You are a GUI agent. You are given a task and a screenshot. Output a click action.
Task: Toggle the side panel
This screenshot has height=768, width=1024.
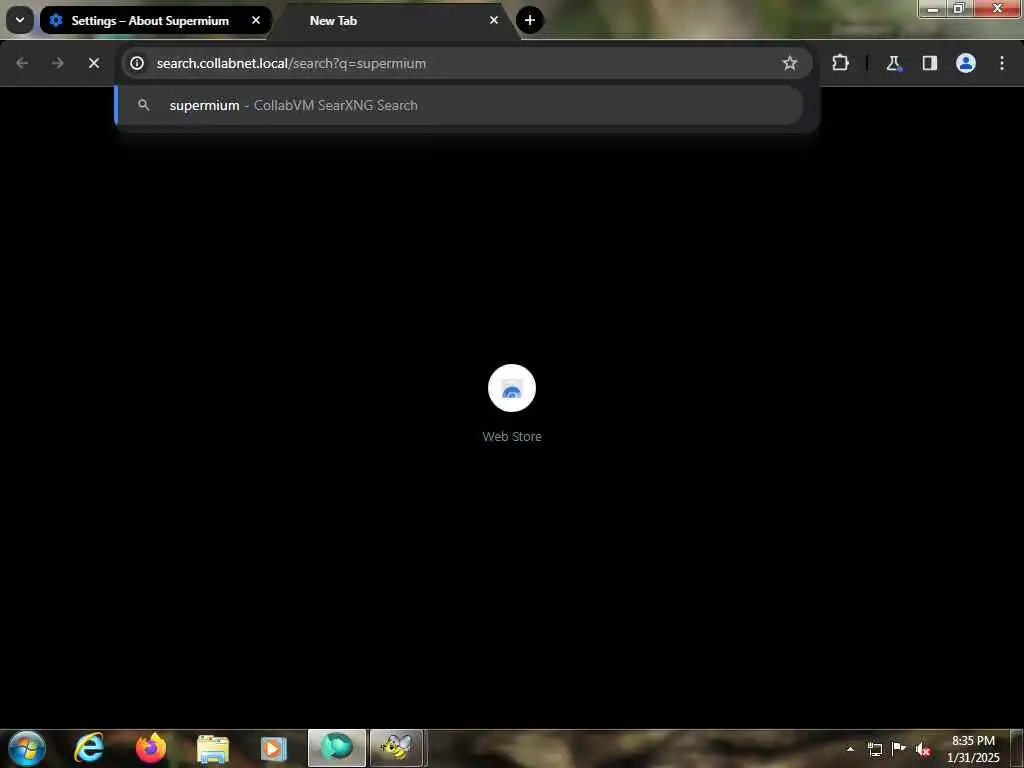coord(929,63)
